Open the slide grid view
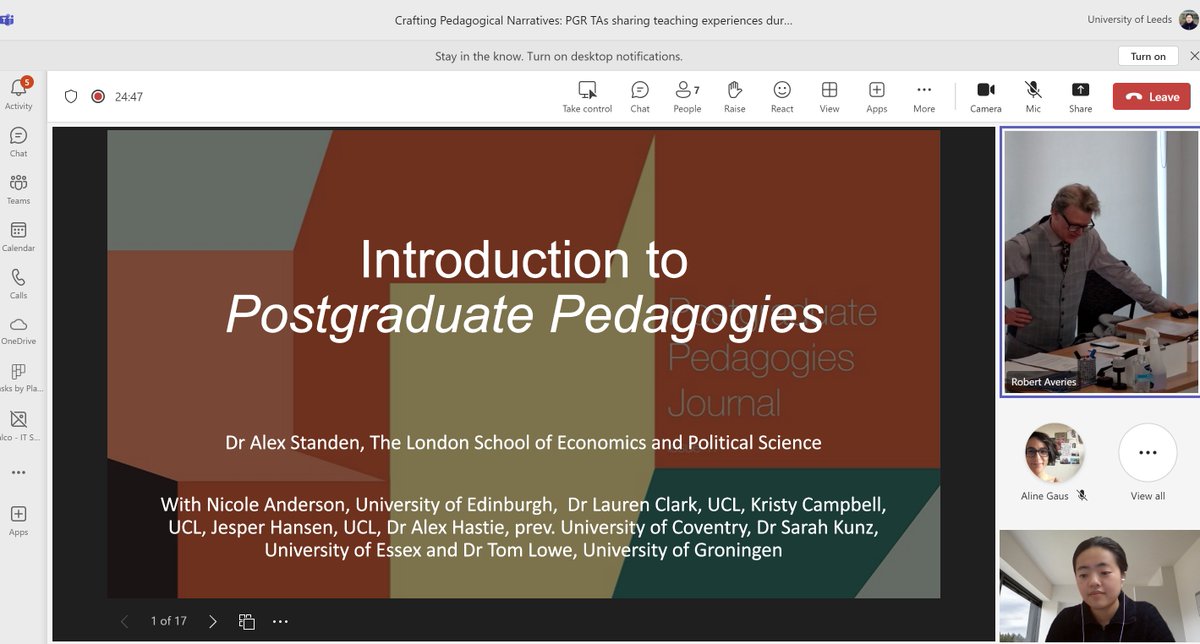The height and width of the screenshot is (644, 1200). [246, 621]
